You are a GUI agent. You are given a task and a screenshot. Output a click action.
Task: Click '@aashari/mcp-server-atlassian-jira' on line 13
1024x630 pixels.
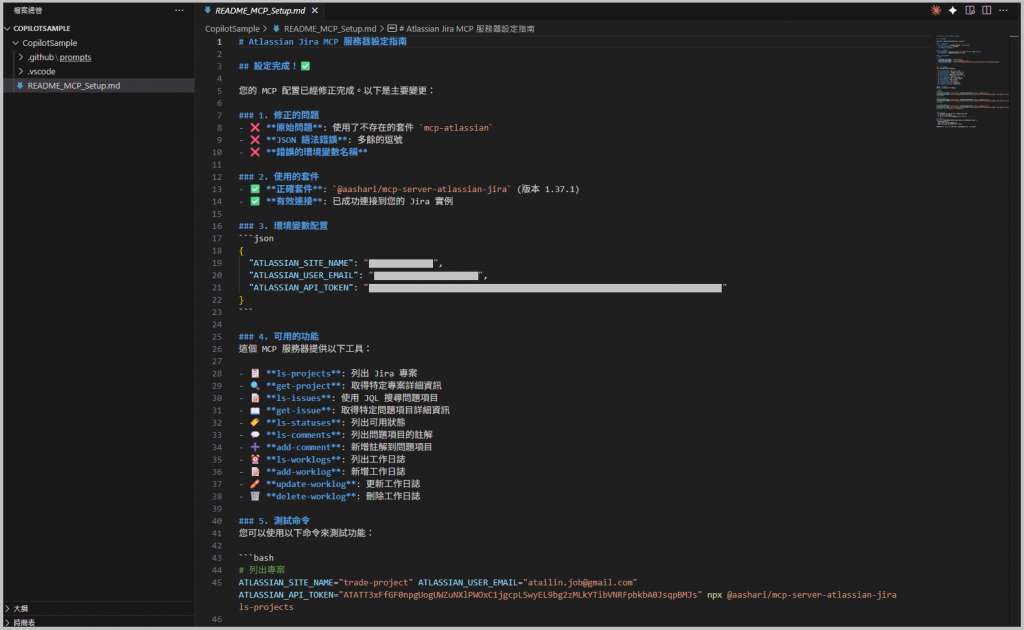click(421, 189)
